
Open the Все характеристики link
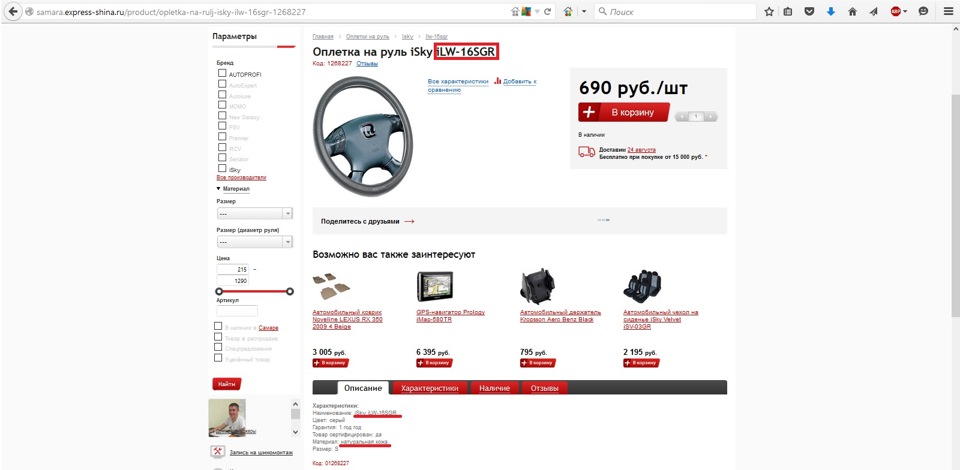[458, 81]
